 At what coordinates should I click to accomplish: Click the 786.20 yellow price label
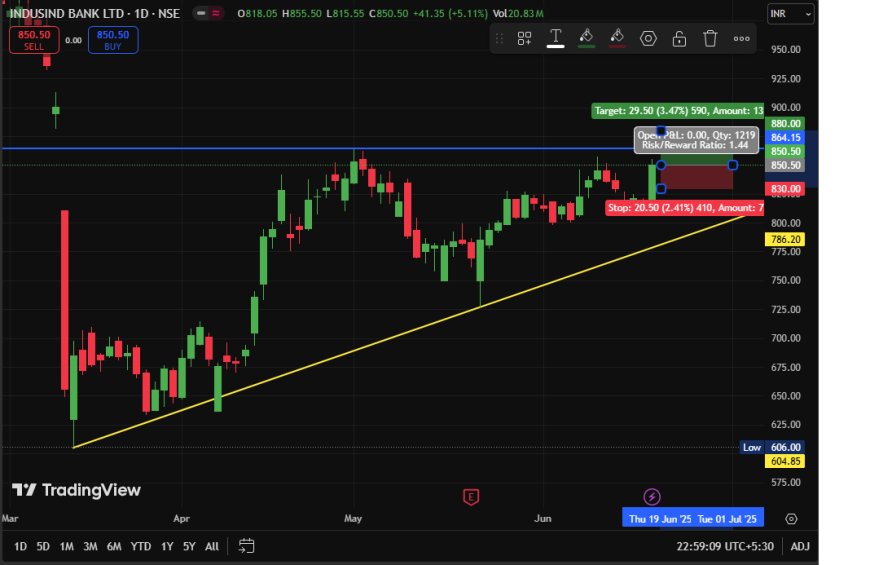pos(785,239)
